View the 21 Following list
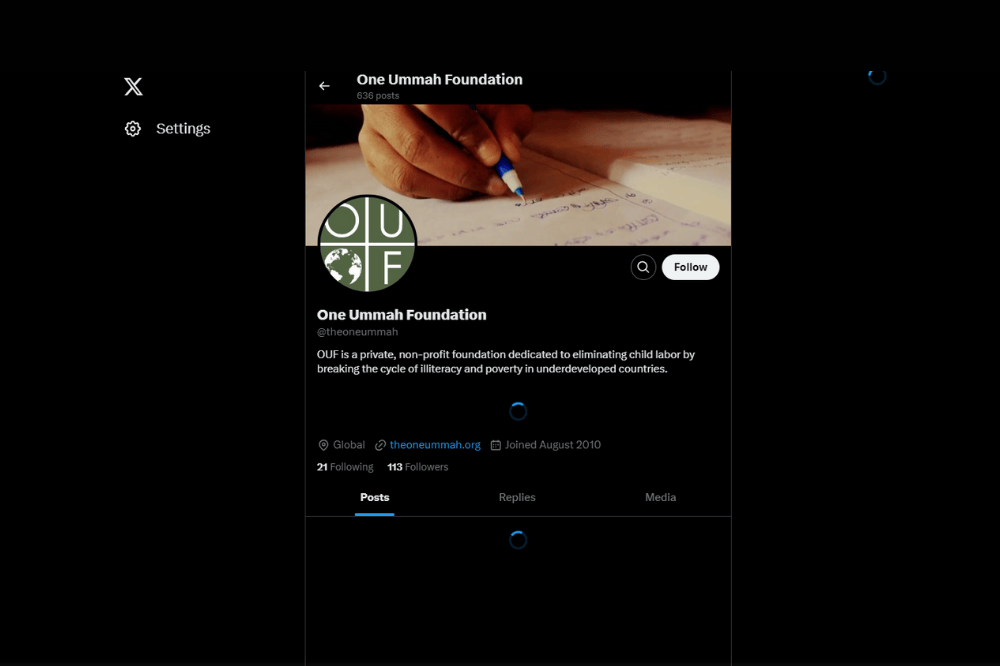Screen dimensions: 1000x666 tap(345, 467)
